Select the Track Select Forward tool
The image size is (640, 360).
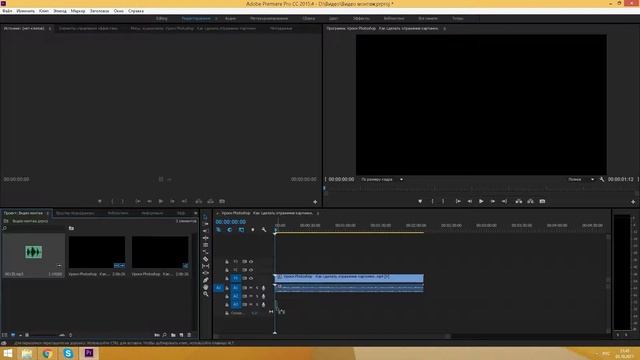point(205,224)
